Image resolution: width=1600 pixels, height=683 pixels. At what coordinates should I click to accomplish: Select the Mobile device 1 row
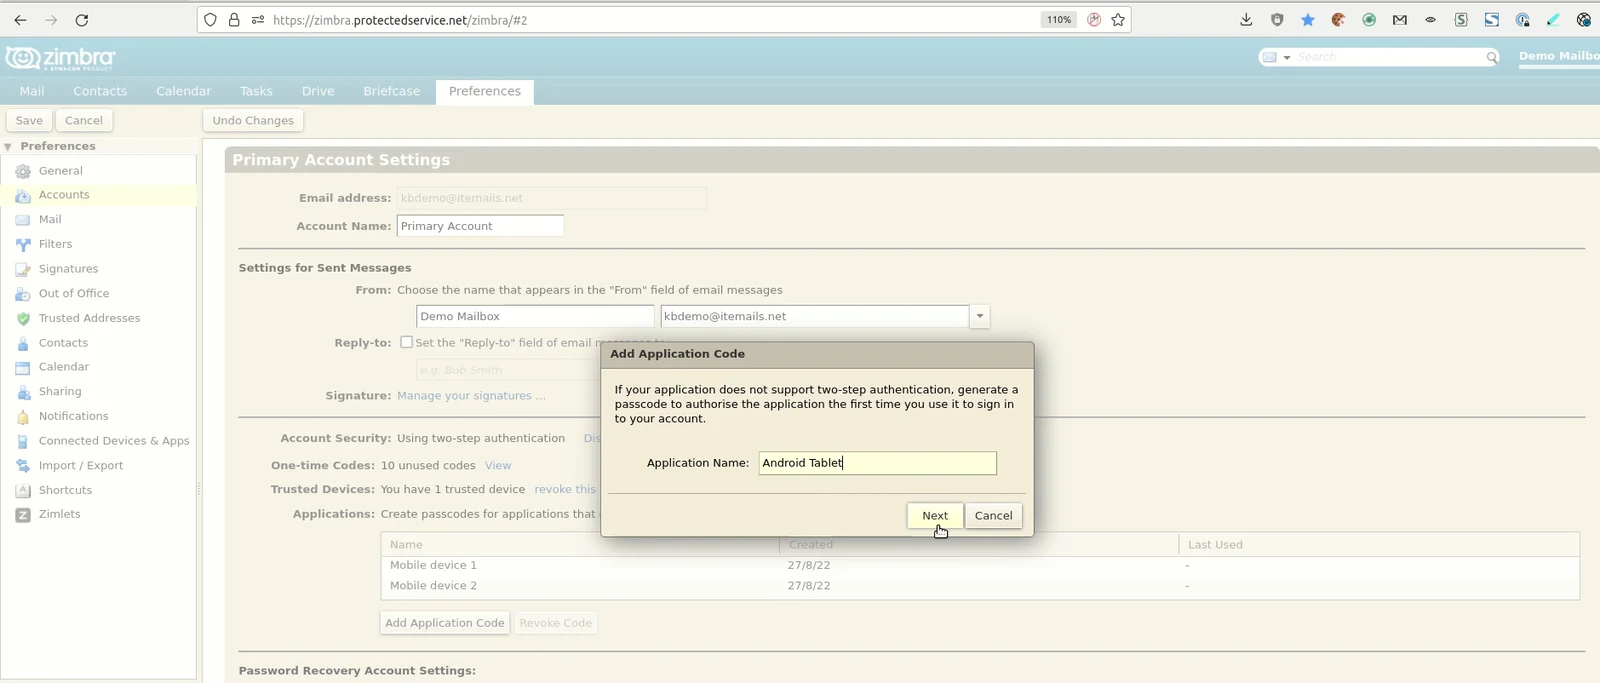[x=980, y=566]
